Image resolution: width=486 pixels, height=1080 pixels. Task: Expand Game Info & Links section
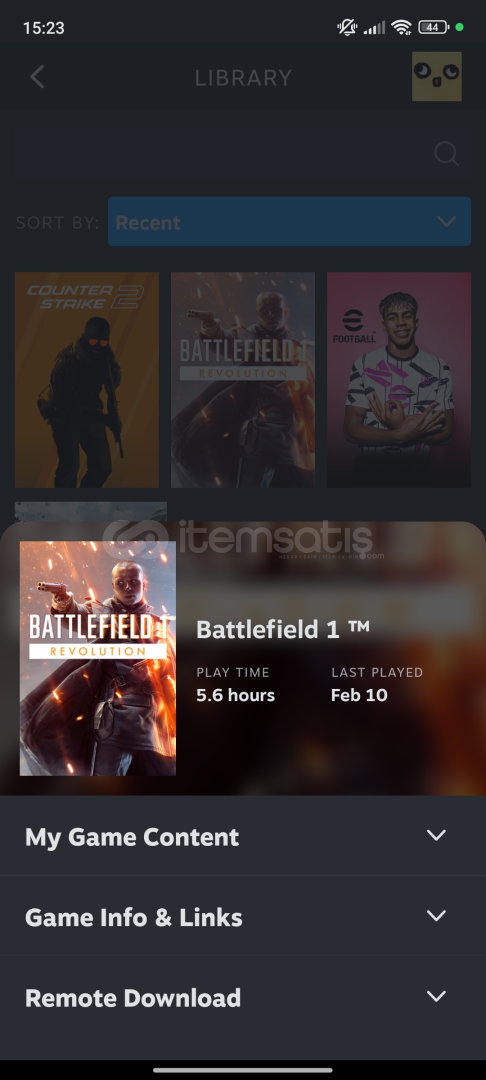point(243,916)
